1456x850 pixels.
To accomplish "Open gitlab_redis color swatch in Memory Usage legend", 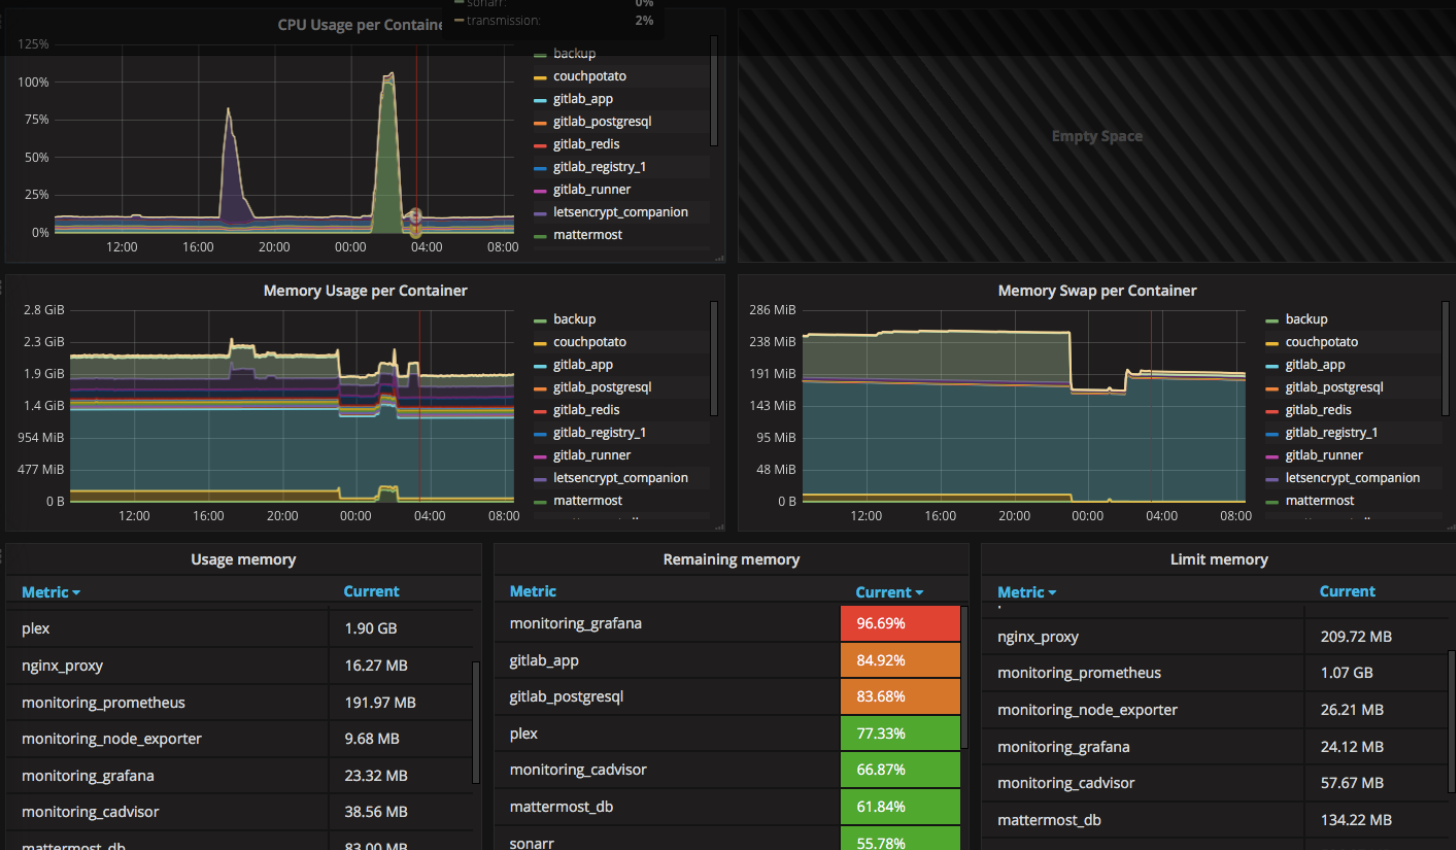I will click(x=540, y=412).
